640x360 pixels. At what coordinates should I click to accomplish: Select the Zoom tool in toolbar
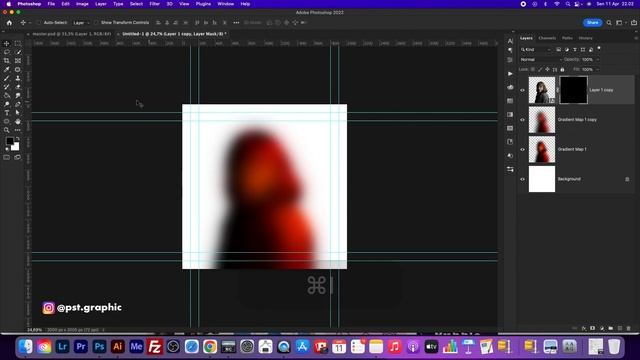point(7,130)
